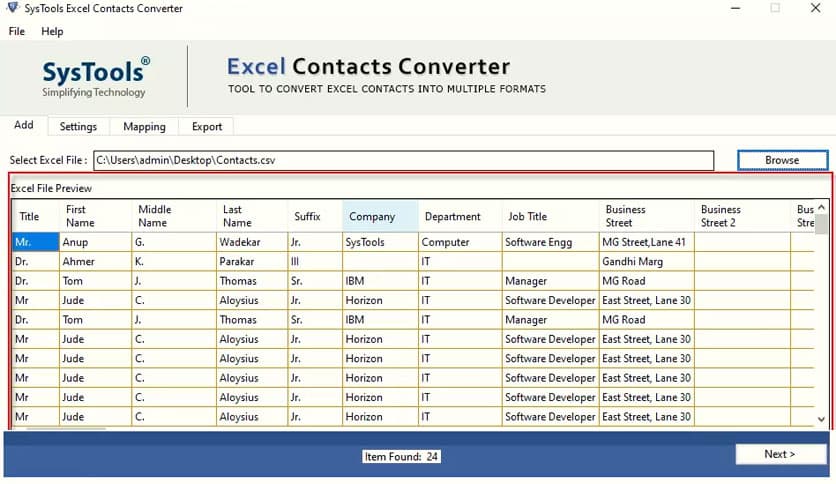
Task: Click the Suffix column header
Action: [x=315, y=216]
